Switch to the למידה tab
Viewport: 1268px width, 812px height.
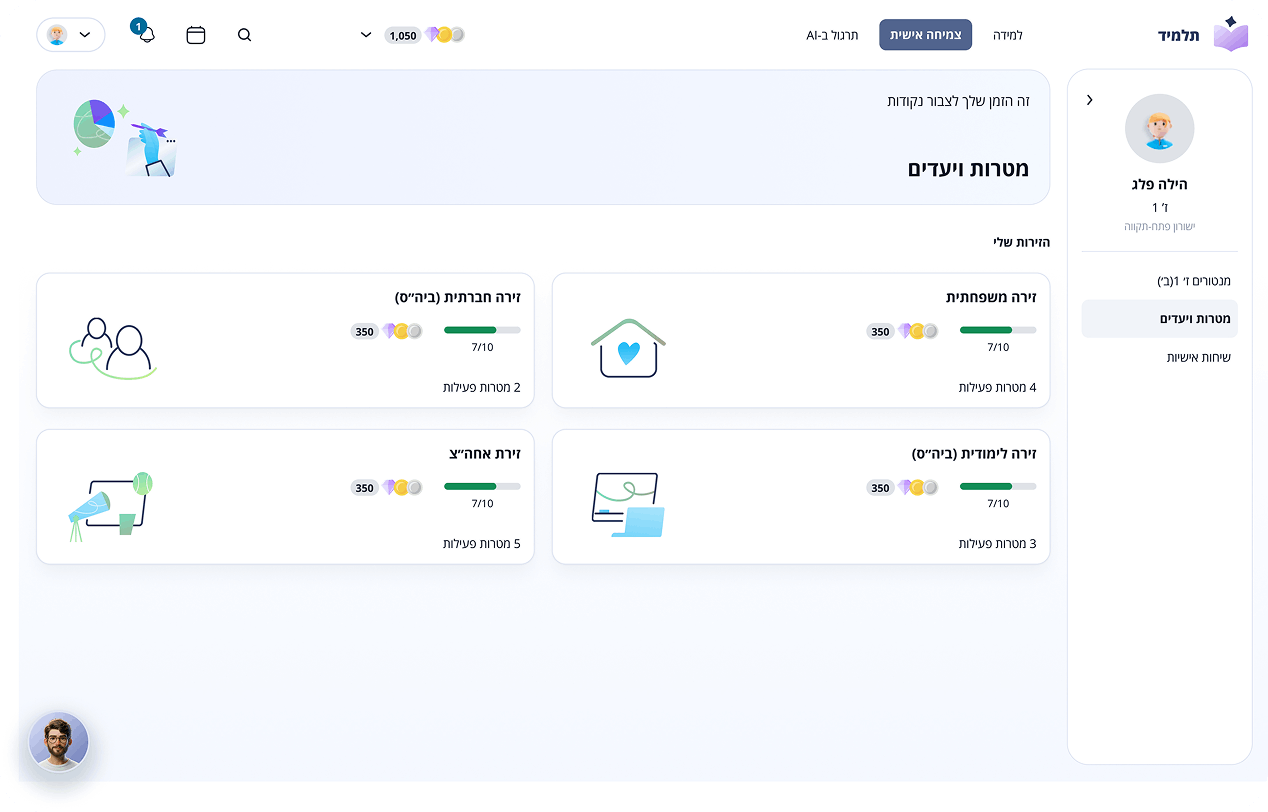click(x=1008, y=35)
